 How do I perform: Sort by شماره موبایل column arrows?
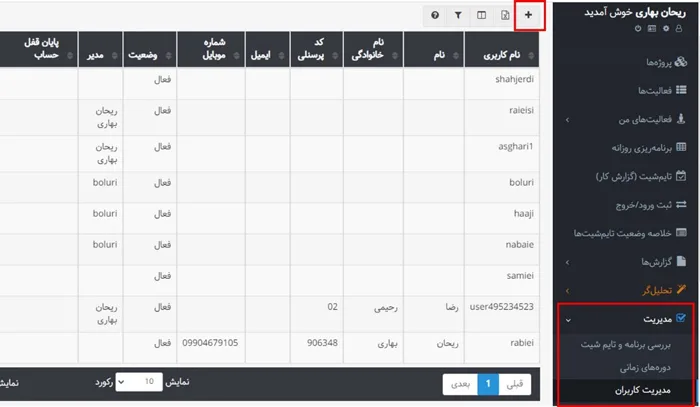237,55
